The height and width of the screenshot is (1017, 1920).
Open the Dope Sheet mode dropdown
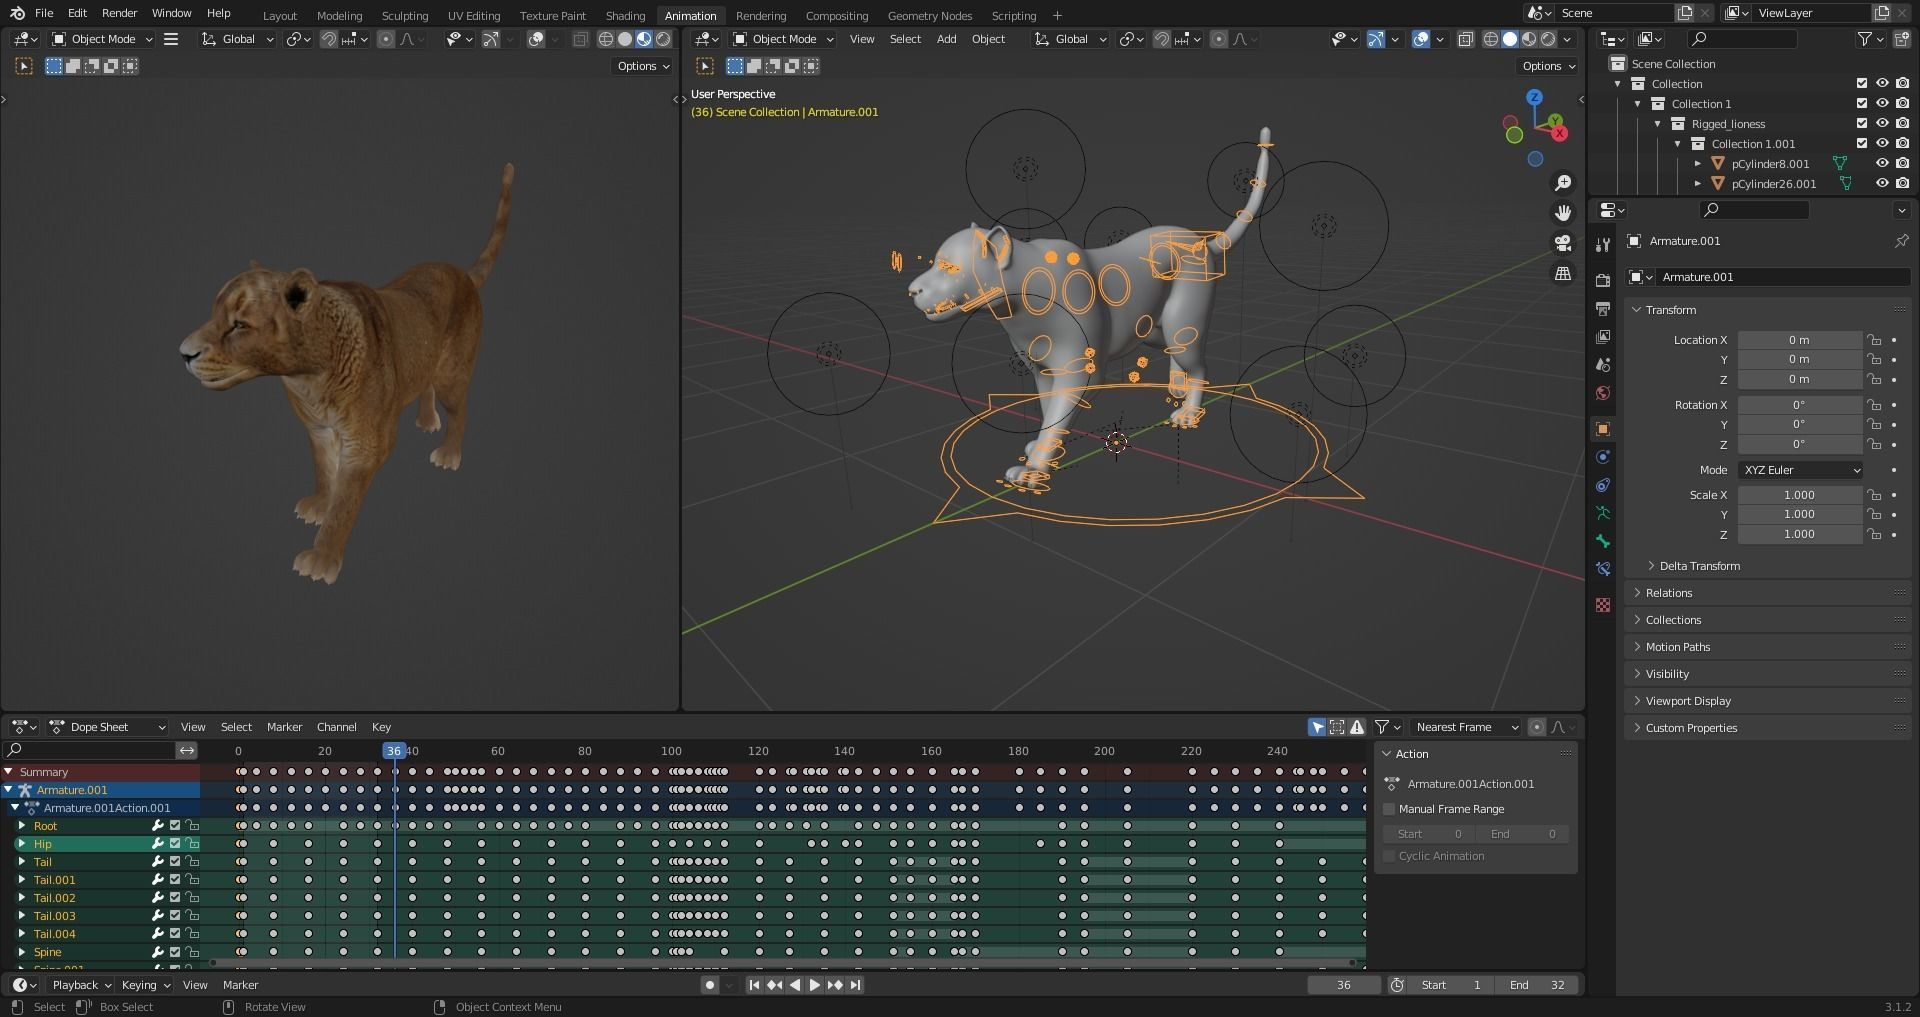pyautogui.click(x=108, y=727)
